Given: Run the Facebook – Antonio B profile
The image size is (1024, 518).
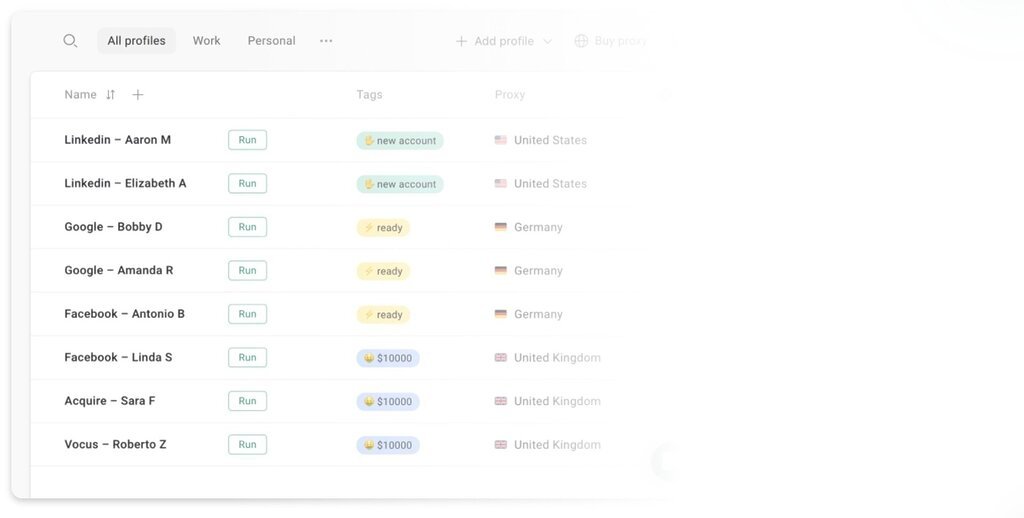Looking at the screenshot, I should (x=248, y=314).
